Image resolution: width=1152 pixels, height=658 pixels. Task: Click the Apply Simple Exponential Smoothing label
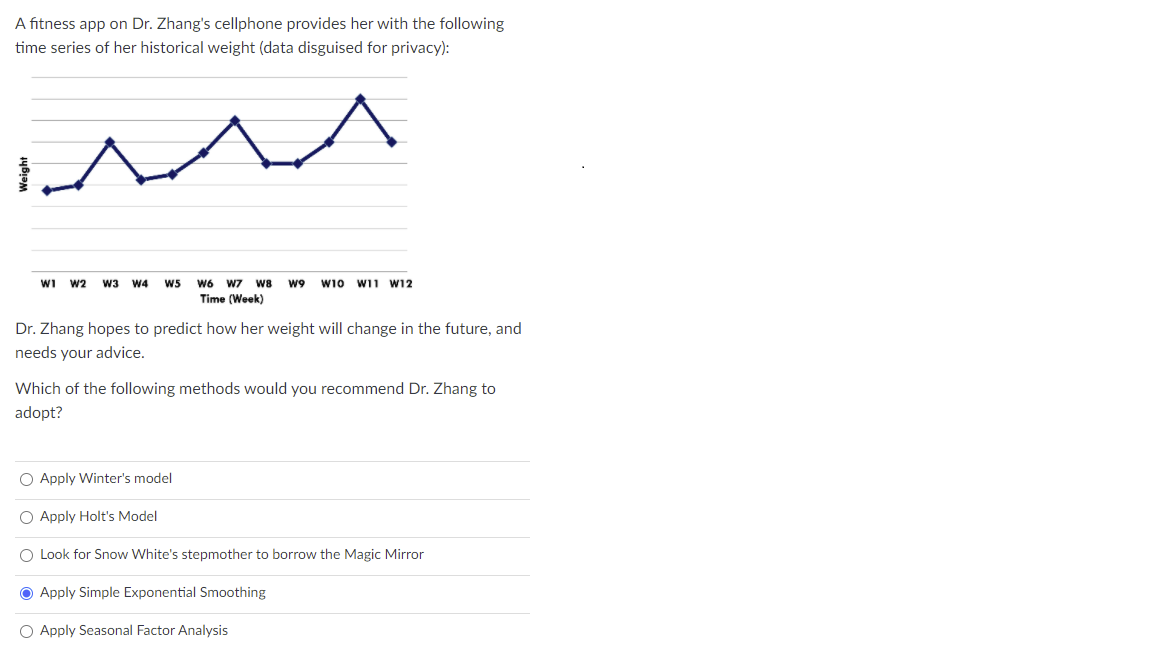[x=153, y=592]
